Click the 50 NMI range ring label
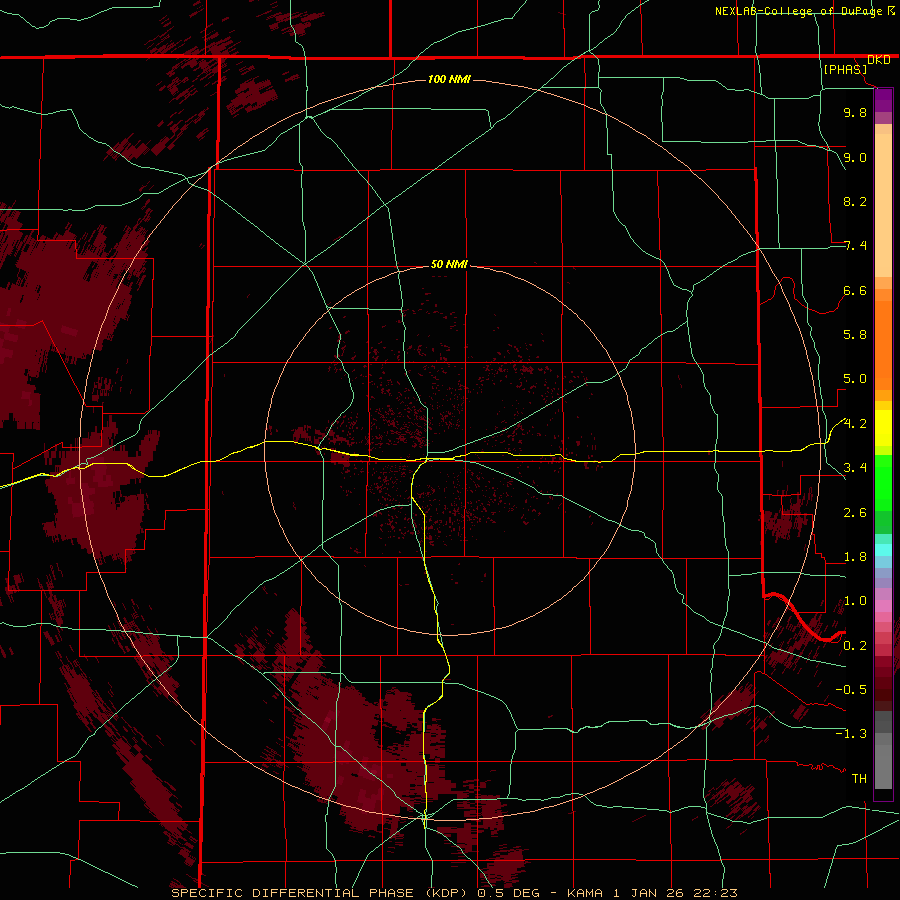 [x=449, y=264]
